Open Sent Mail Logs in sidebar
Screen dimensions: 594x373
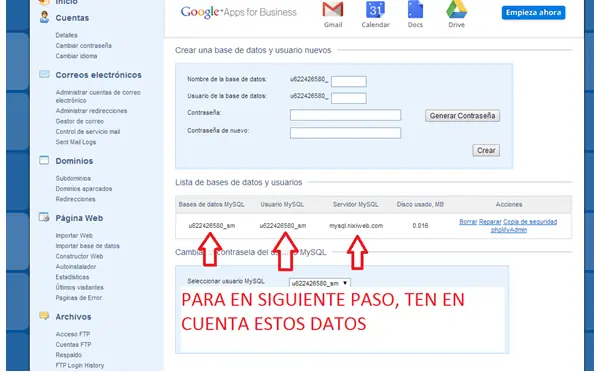(76, 142)
